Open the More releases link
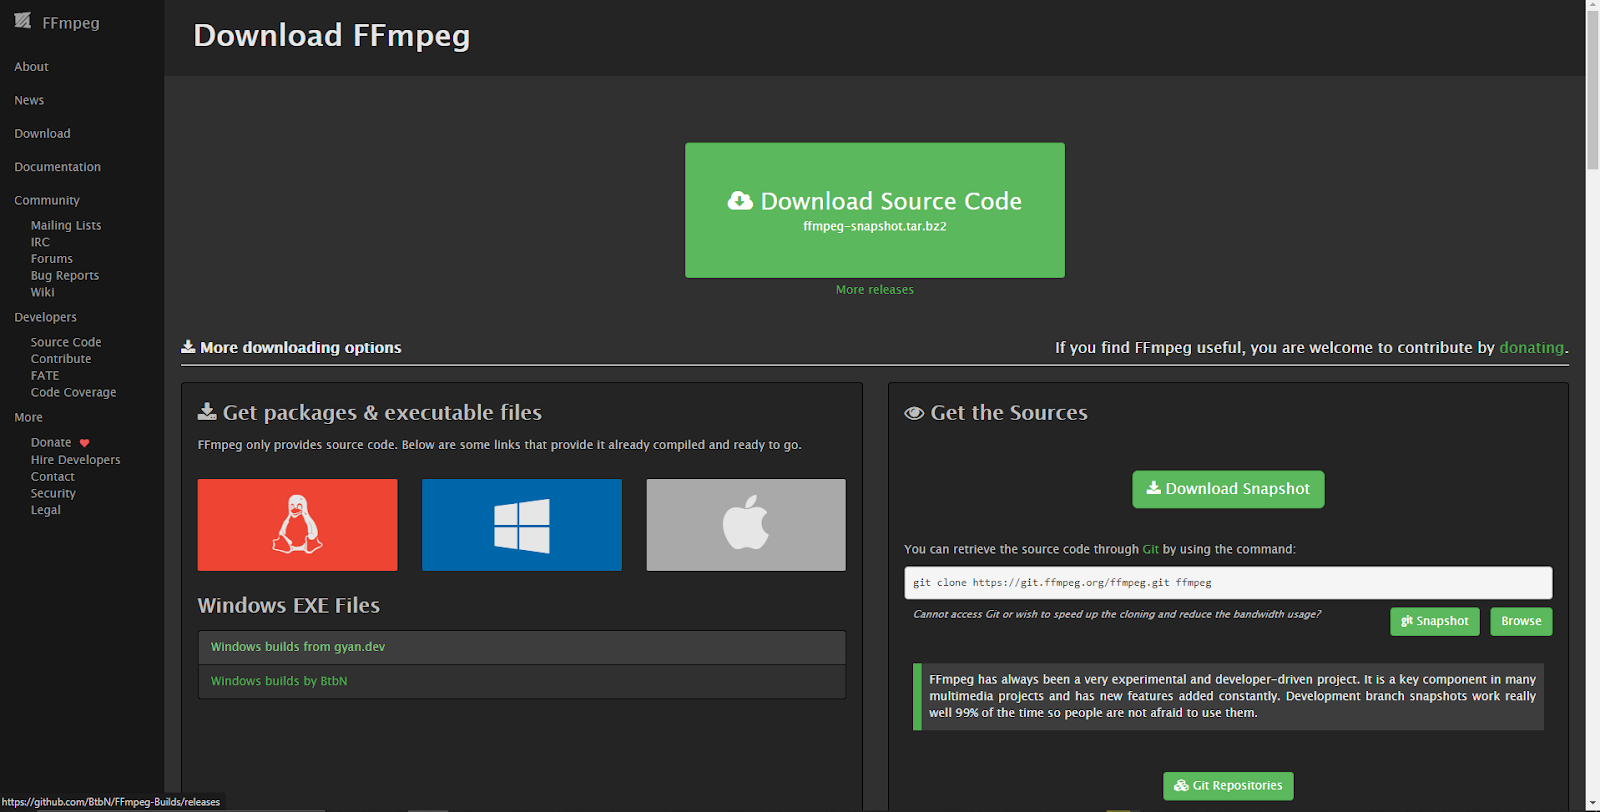1600x812 pixels. [x=875, y=290]
